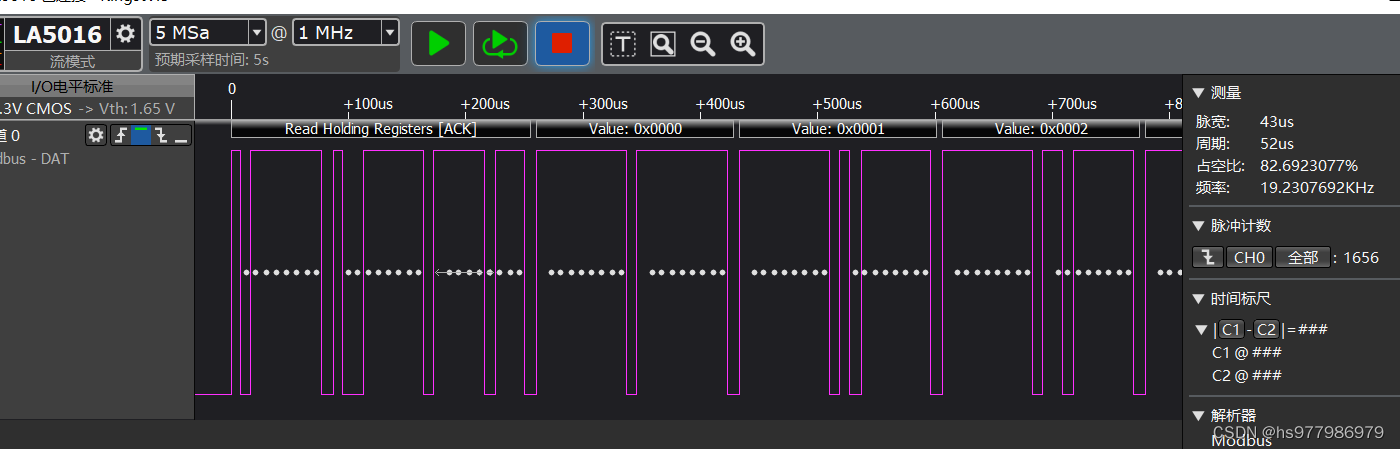Click the Vth:1.65 V threshold text

click(x=139, y=109)
